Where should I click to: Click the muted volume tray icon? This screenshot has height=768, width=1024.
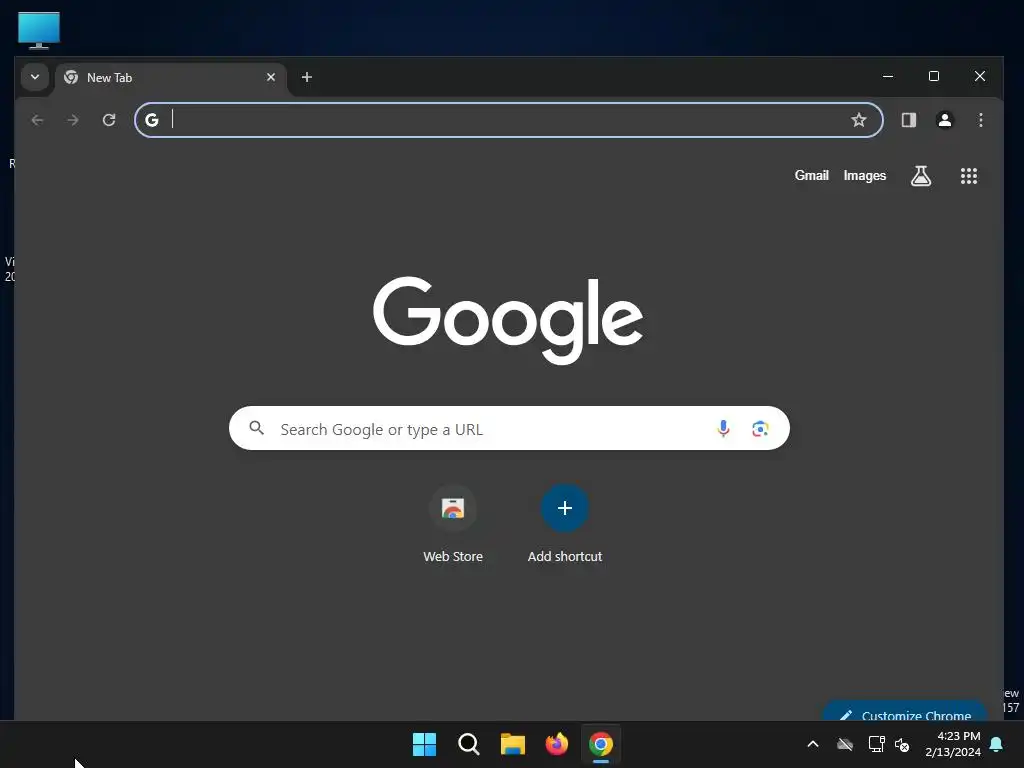pyautogui.click(x=902, y=744)
